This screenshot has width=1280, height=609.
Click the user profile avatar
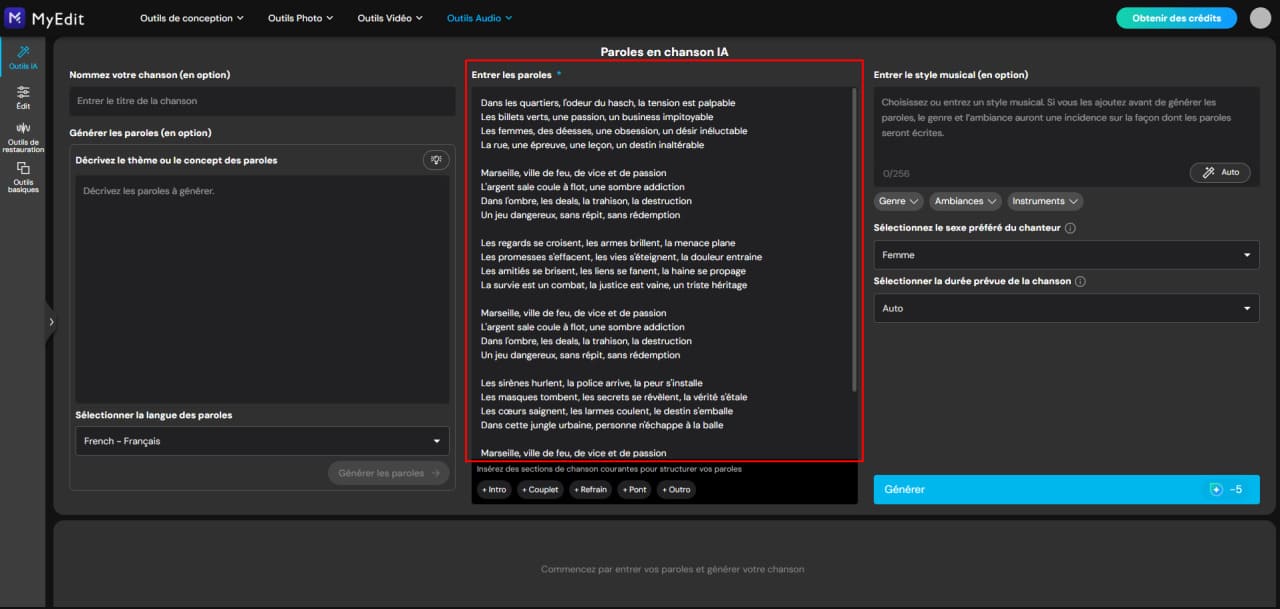pos(1260,18)
